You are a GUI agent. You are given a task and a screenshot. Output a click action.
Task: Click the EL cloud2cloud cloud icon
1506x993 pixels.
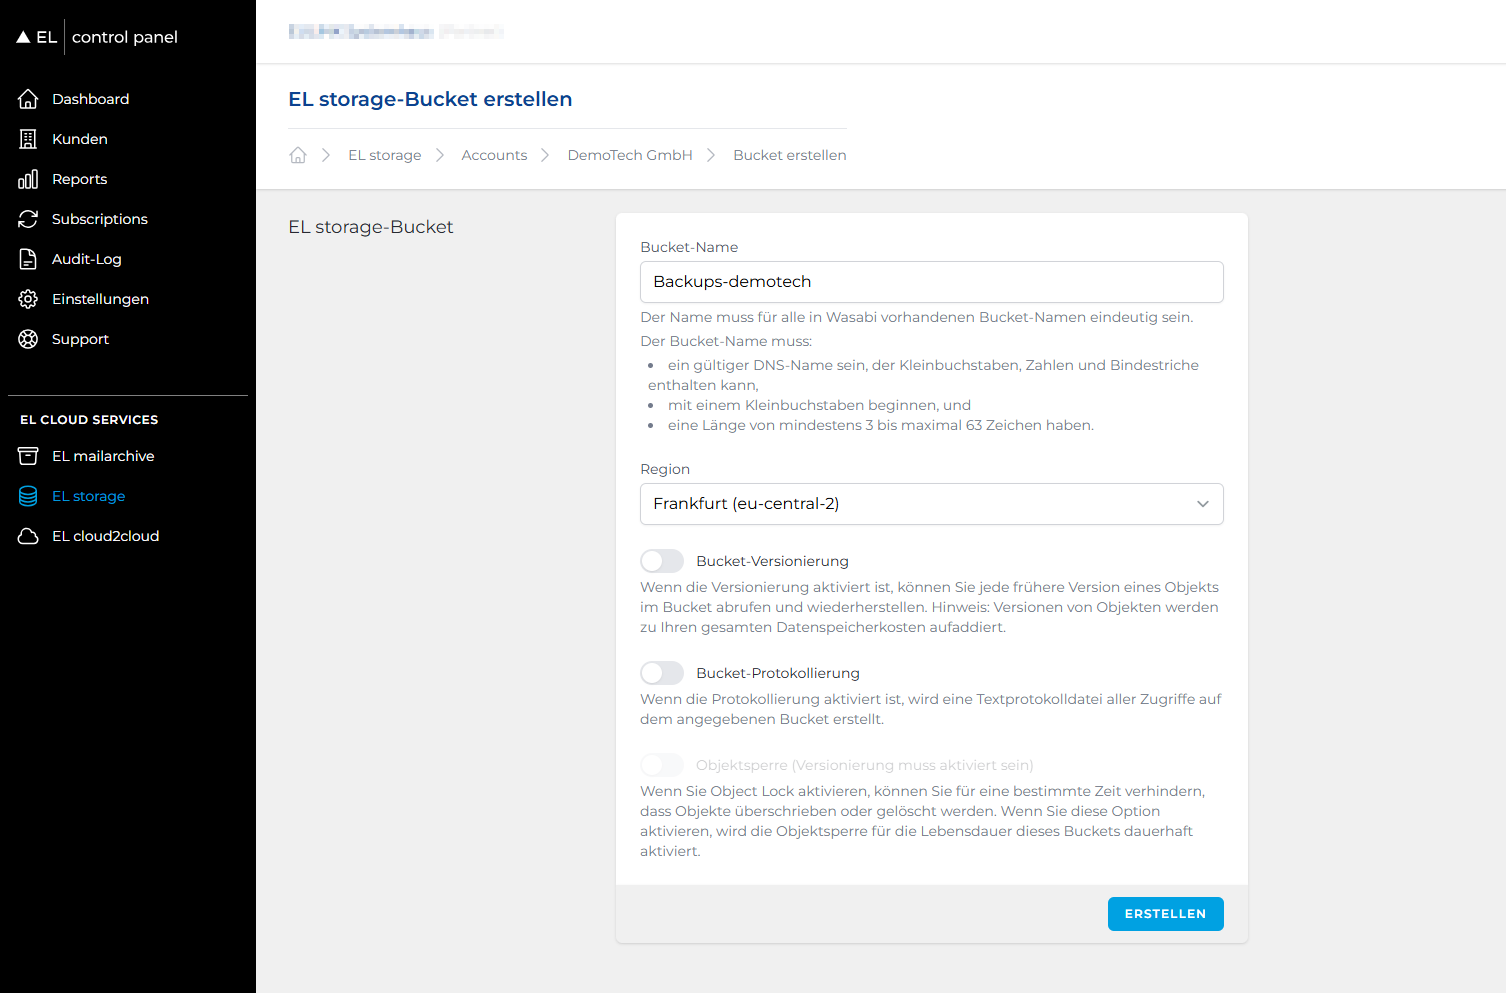tap(28, 536)
